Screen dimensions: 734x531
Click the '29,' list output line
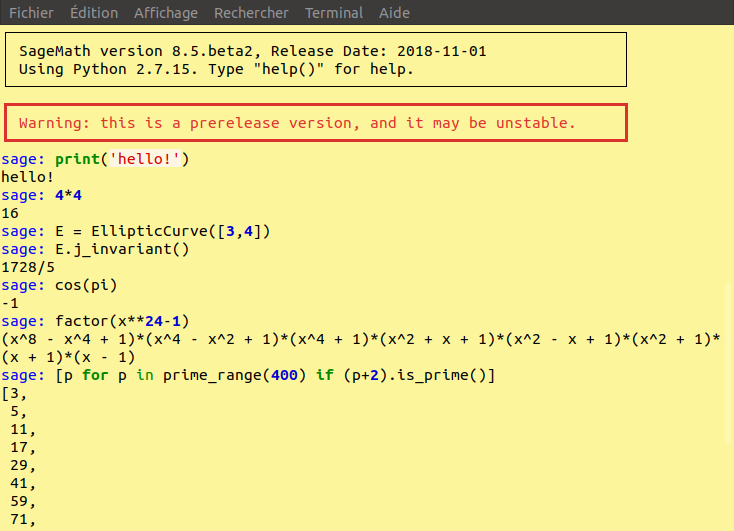click(23, 465)
